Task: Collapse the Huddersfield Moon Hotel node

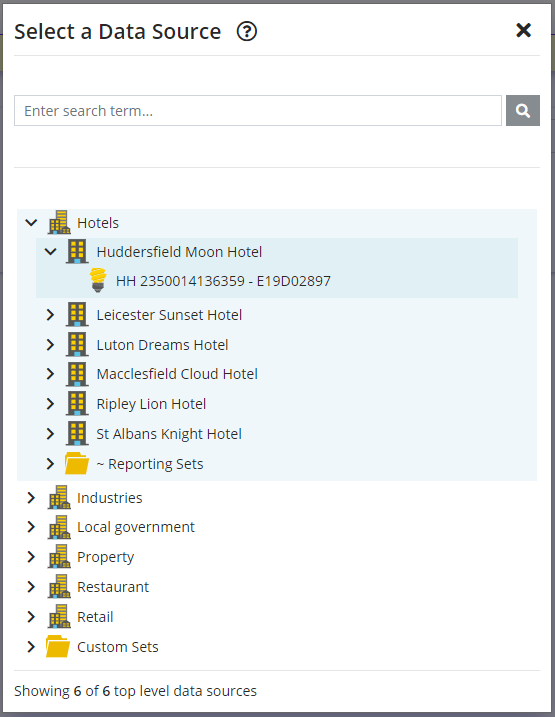Action: tap(50, 251)
